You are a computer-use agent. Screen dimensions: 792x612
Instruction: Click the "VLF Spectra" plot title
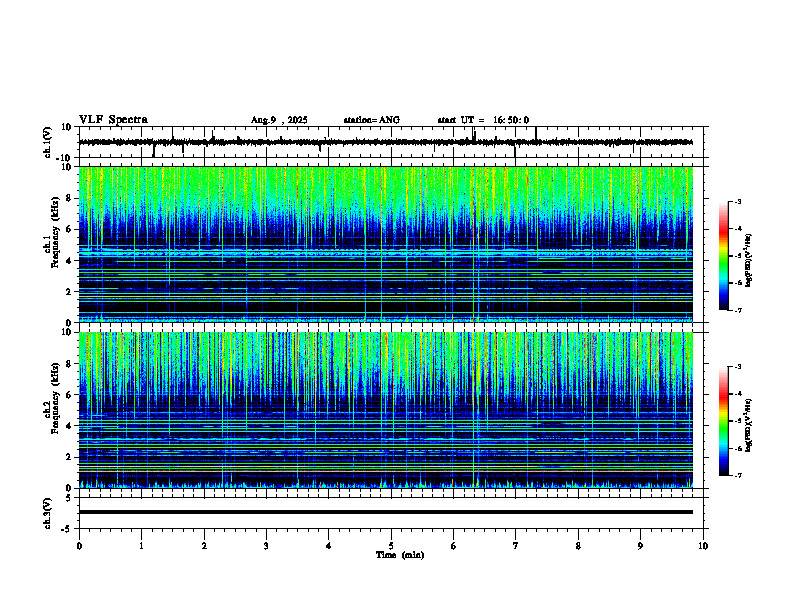click(113, 120)
